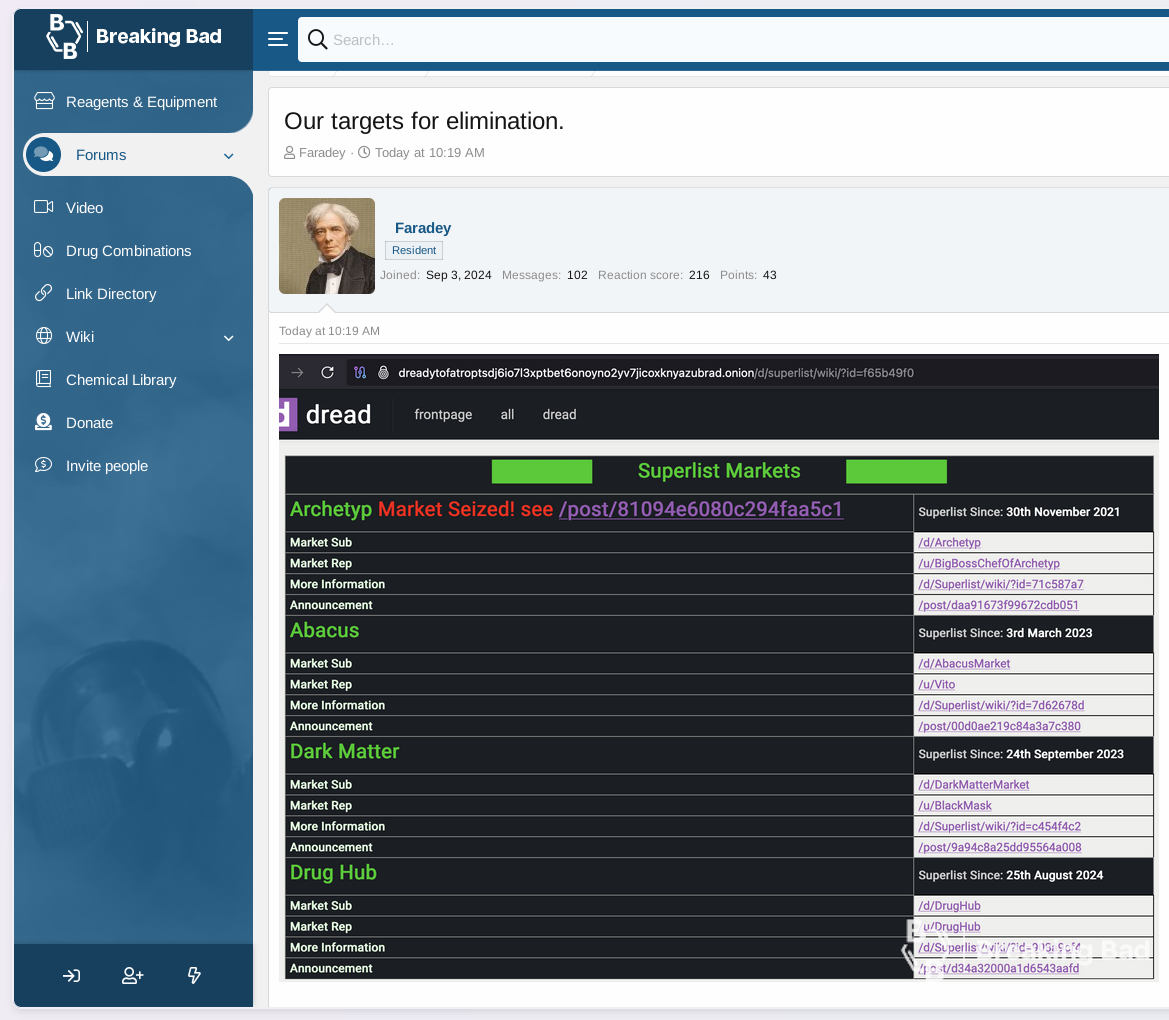Toggle the sidebar with the hamburger icon

pyautogui.click(x=277, y=40)
